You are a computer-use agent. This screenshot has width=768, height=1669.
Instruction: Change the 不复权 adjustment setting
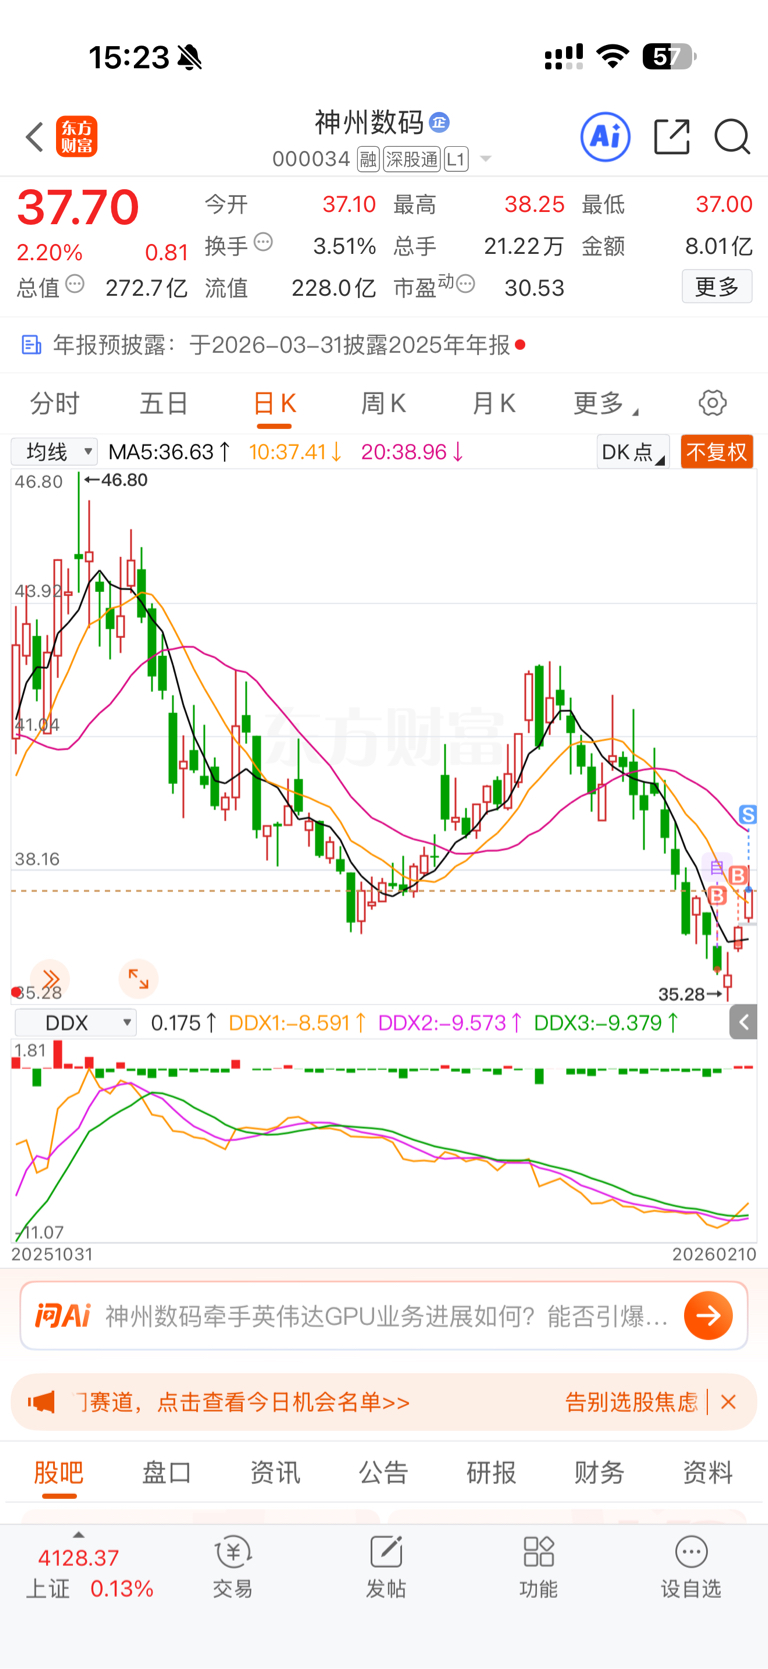point(716,452)
